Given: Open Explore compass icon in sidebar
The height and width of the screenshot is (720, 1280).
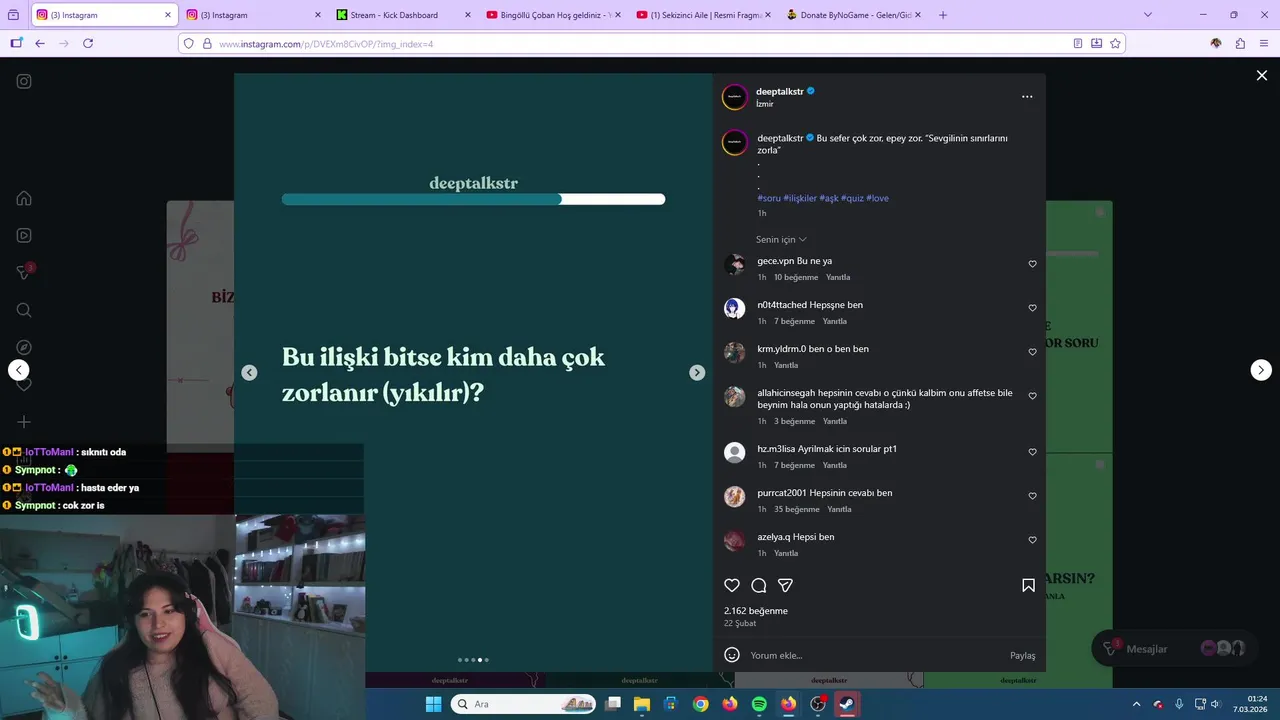Looking at the screenshot, I should point(24,347).
